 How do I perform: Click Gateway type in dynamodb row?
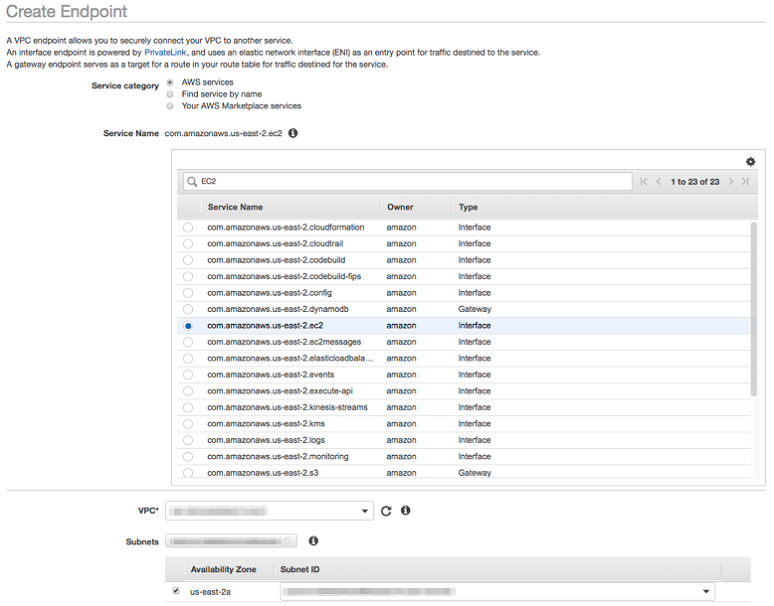(x=474, y=309)
